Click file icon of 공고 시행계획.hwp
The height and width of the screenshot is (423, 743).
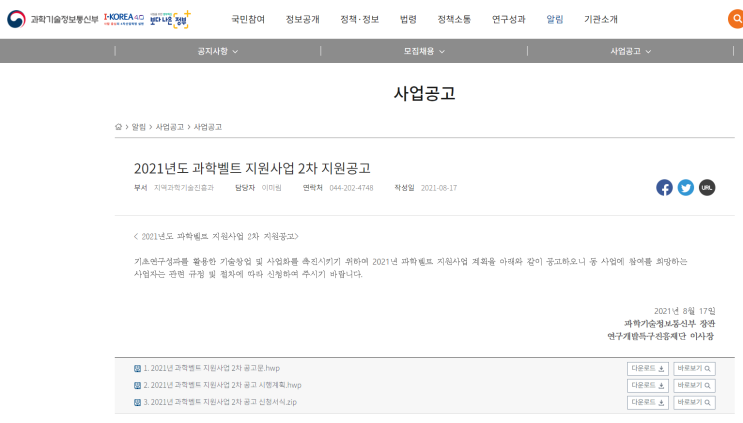[137, 386]
